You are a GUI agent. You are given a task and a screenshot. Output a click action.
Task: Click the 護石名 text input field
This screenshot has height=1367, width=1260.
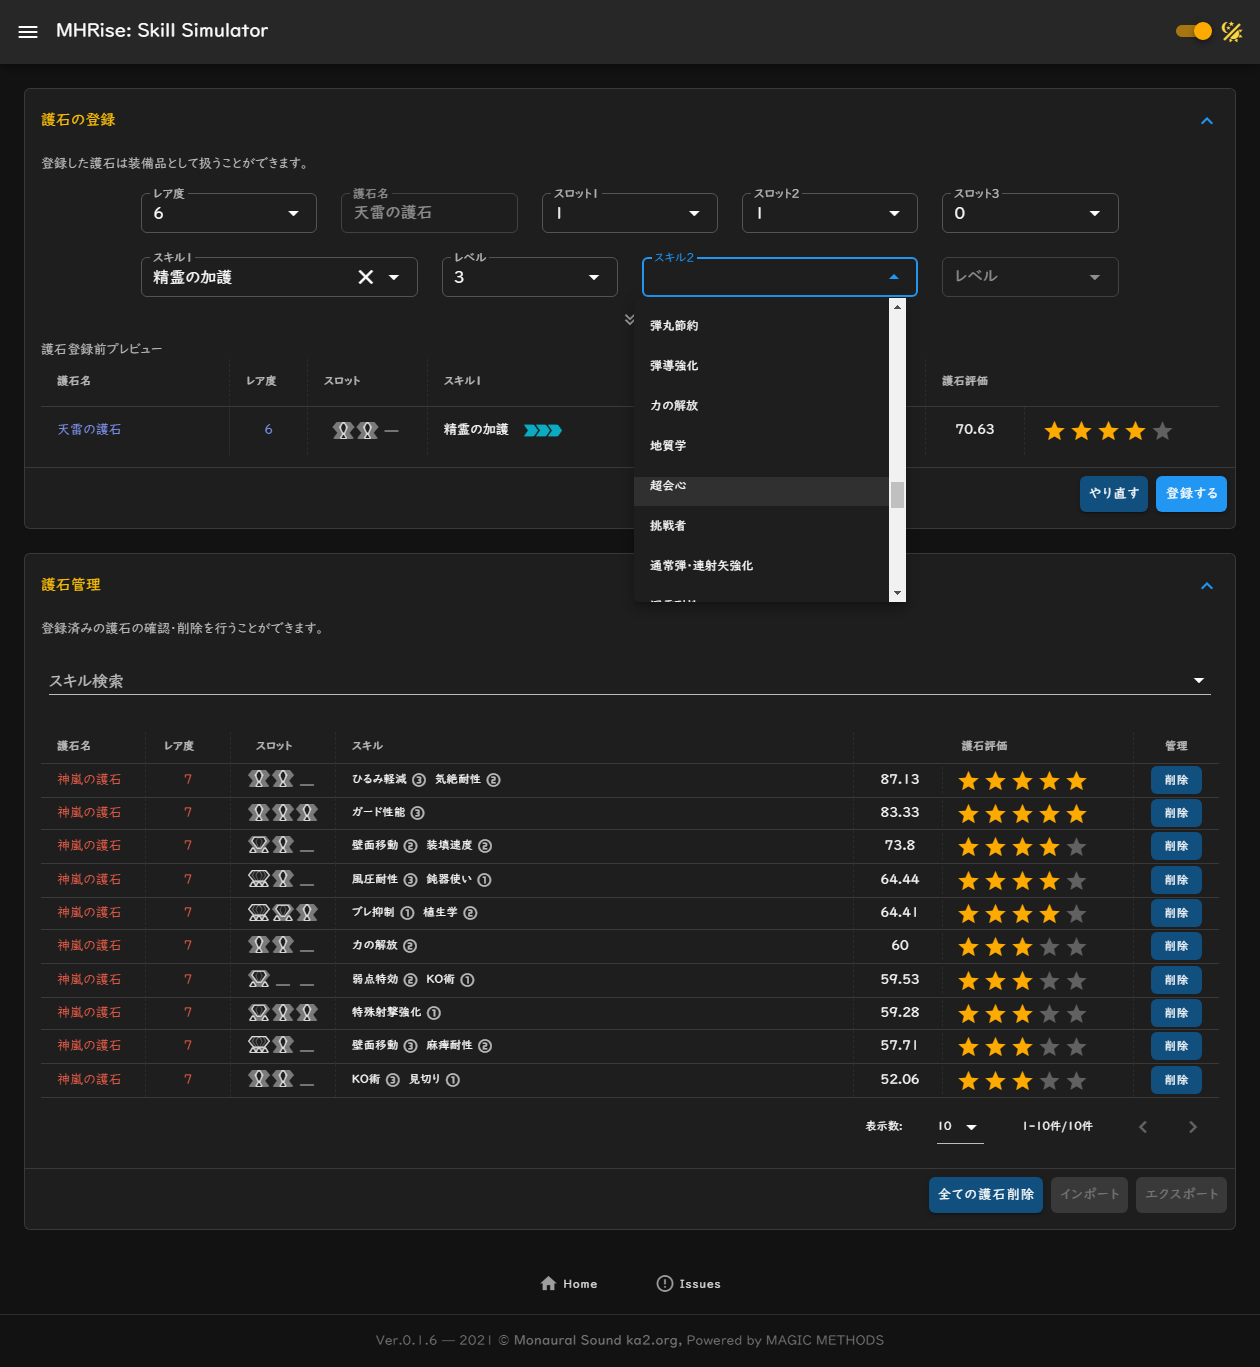pyautogui.click(x=429, y=213)
